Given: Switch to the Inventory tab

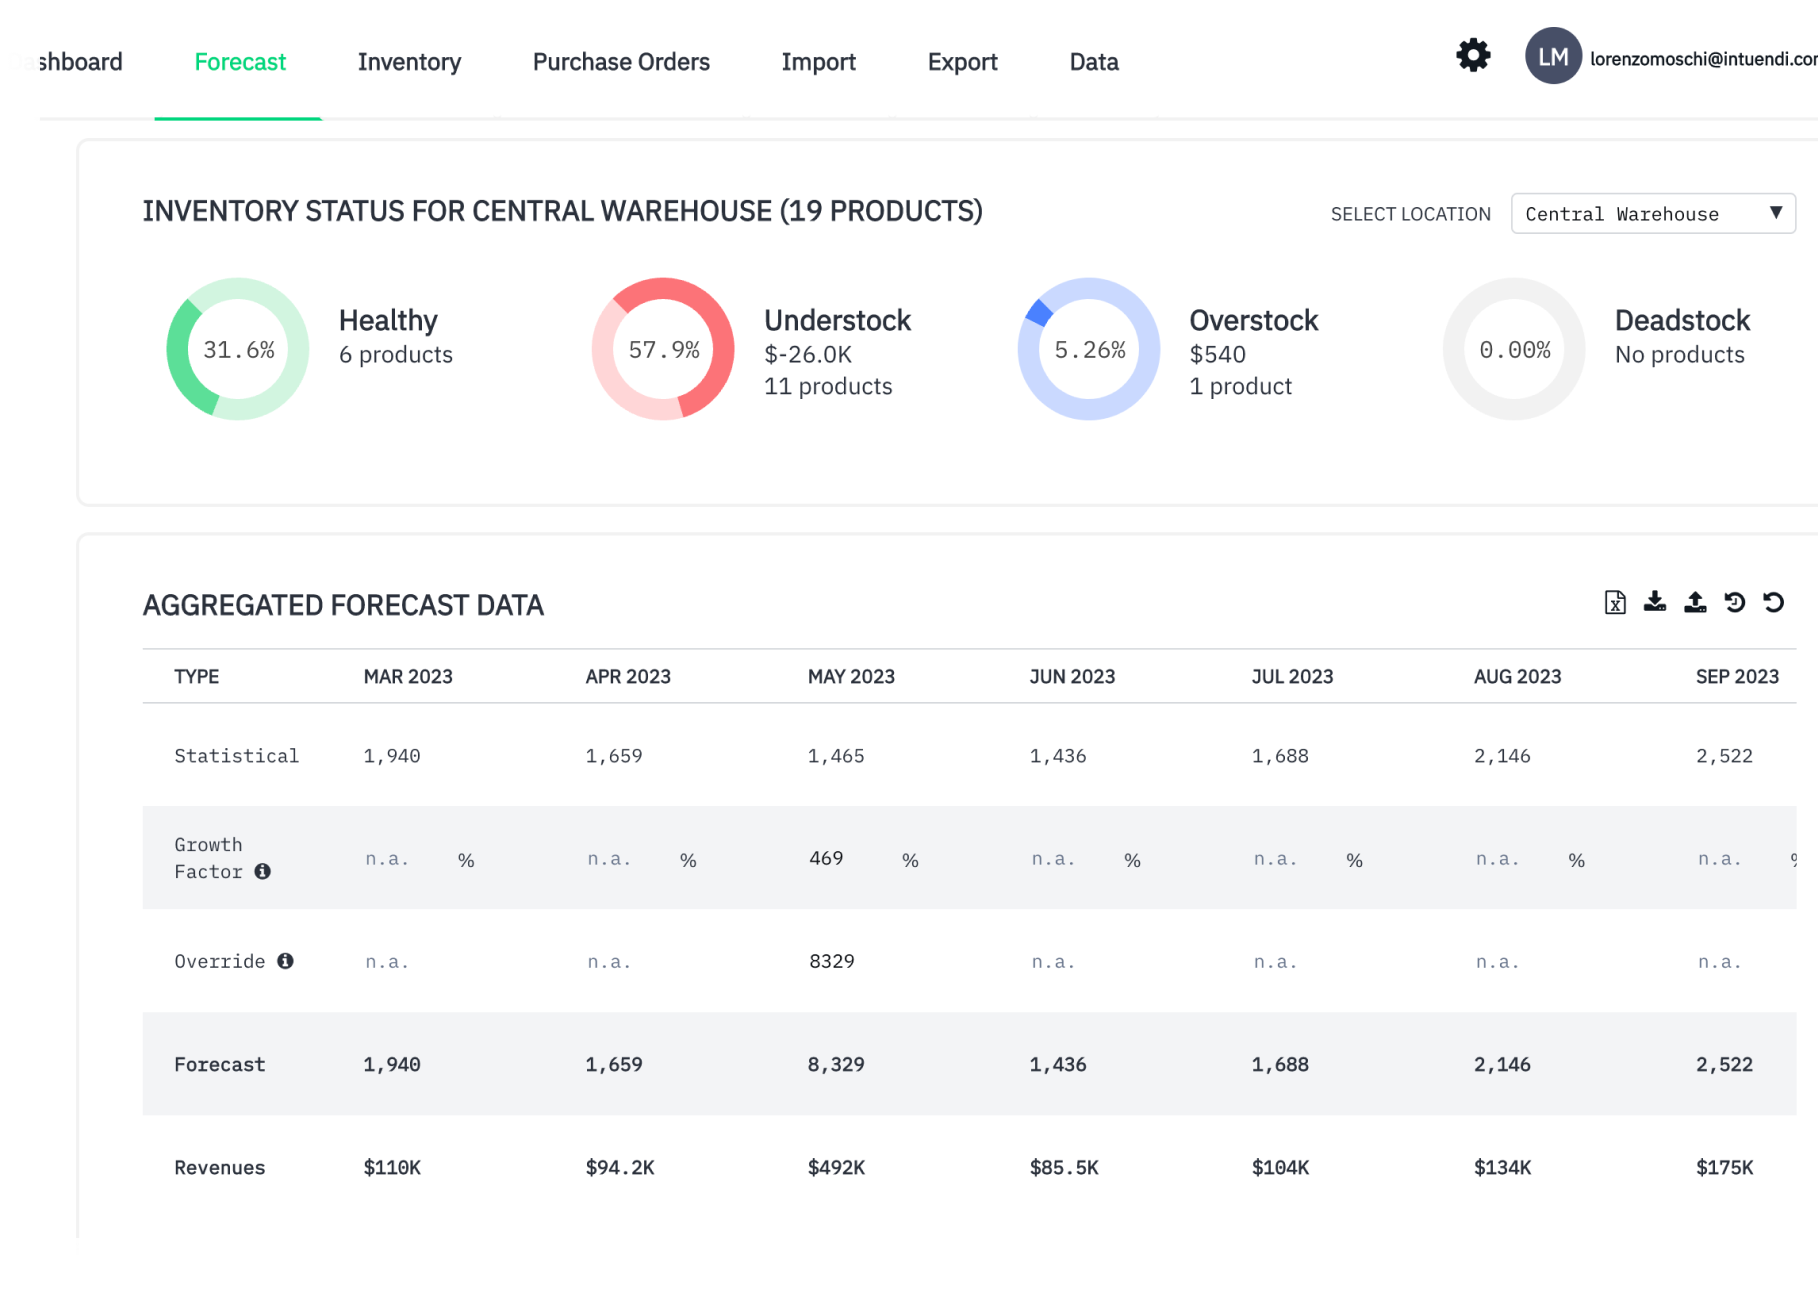Looking at the screenshot, I should (409, 61).
